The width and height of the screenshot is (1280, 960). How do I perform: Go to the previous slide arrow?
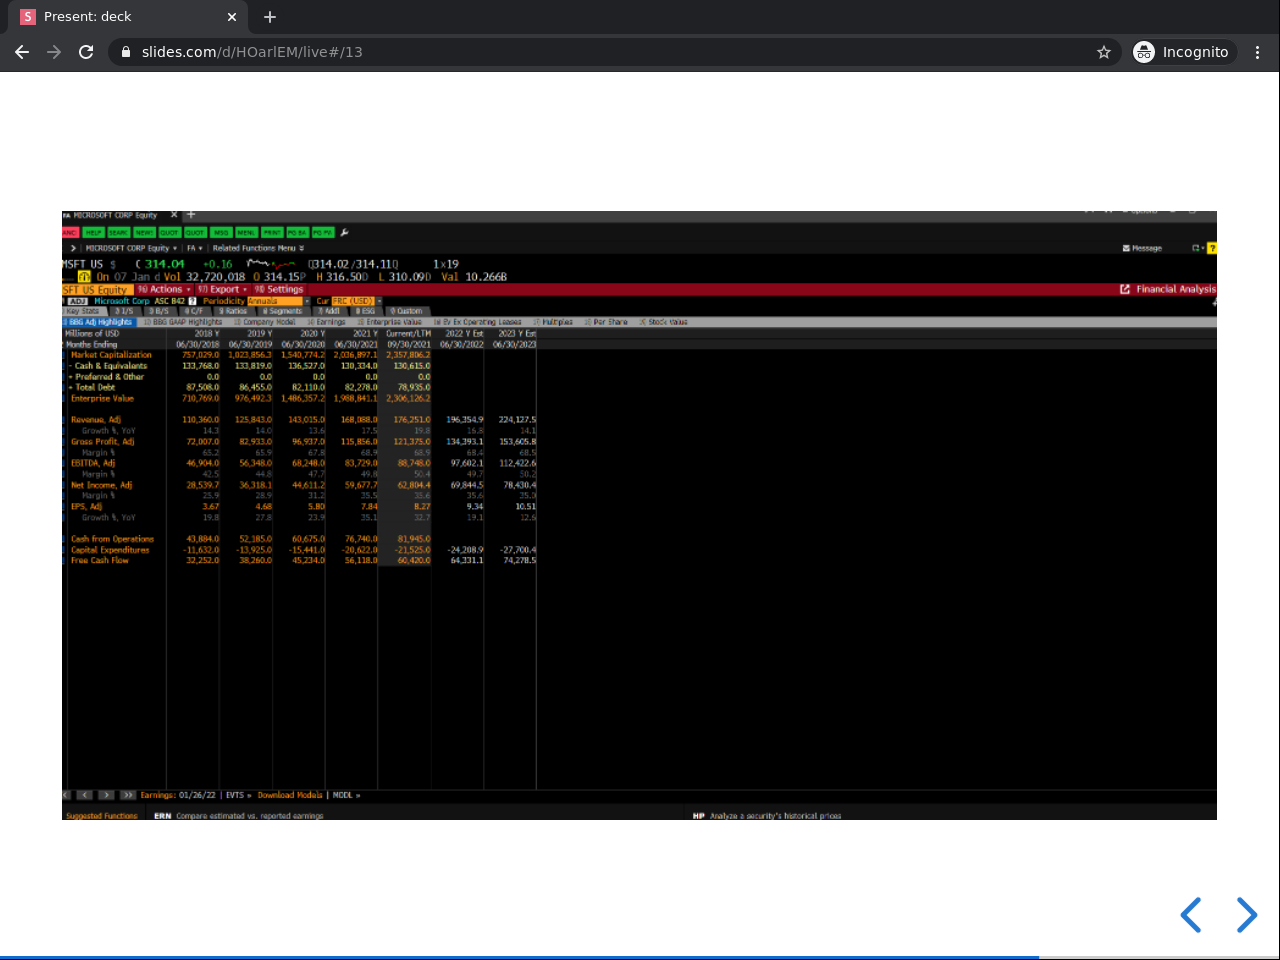click(x=1190, y=915)
